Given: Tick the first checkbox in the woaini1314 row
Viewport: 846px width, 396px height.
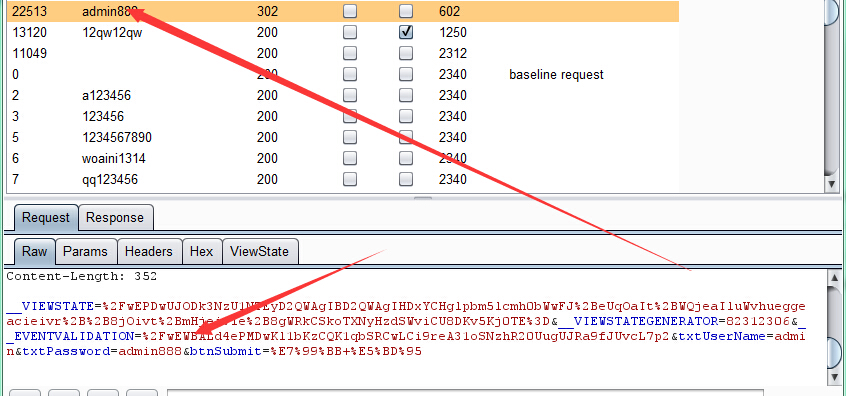Looking at the screenshot, I should click(350, 158).
